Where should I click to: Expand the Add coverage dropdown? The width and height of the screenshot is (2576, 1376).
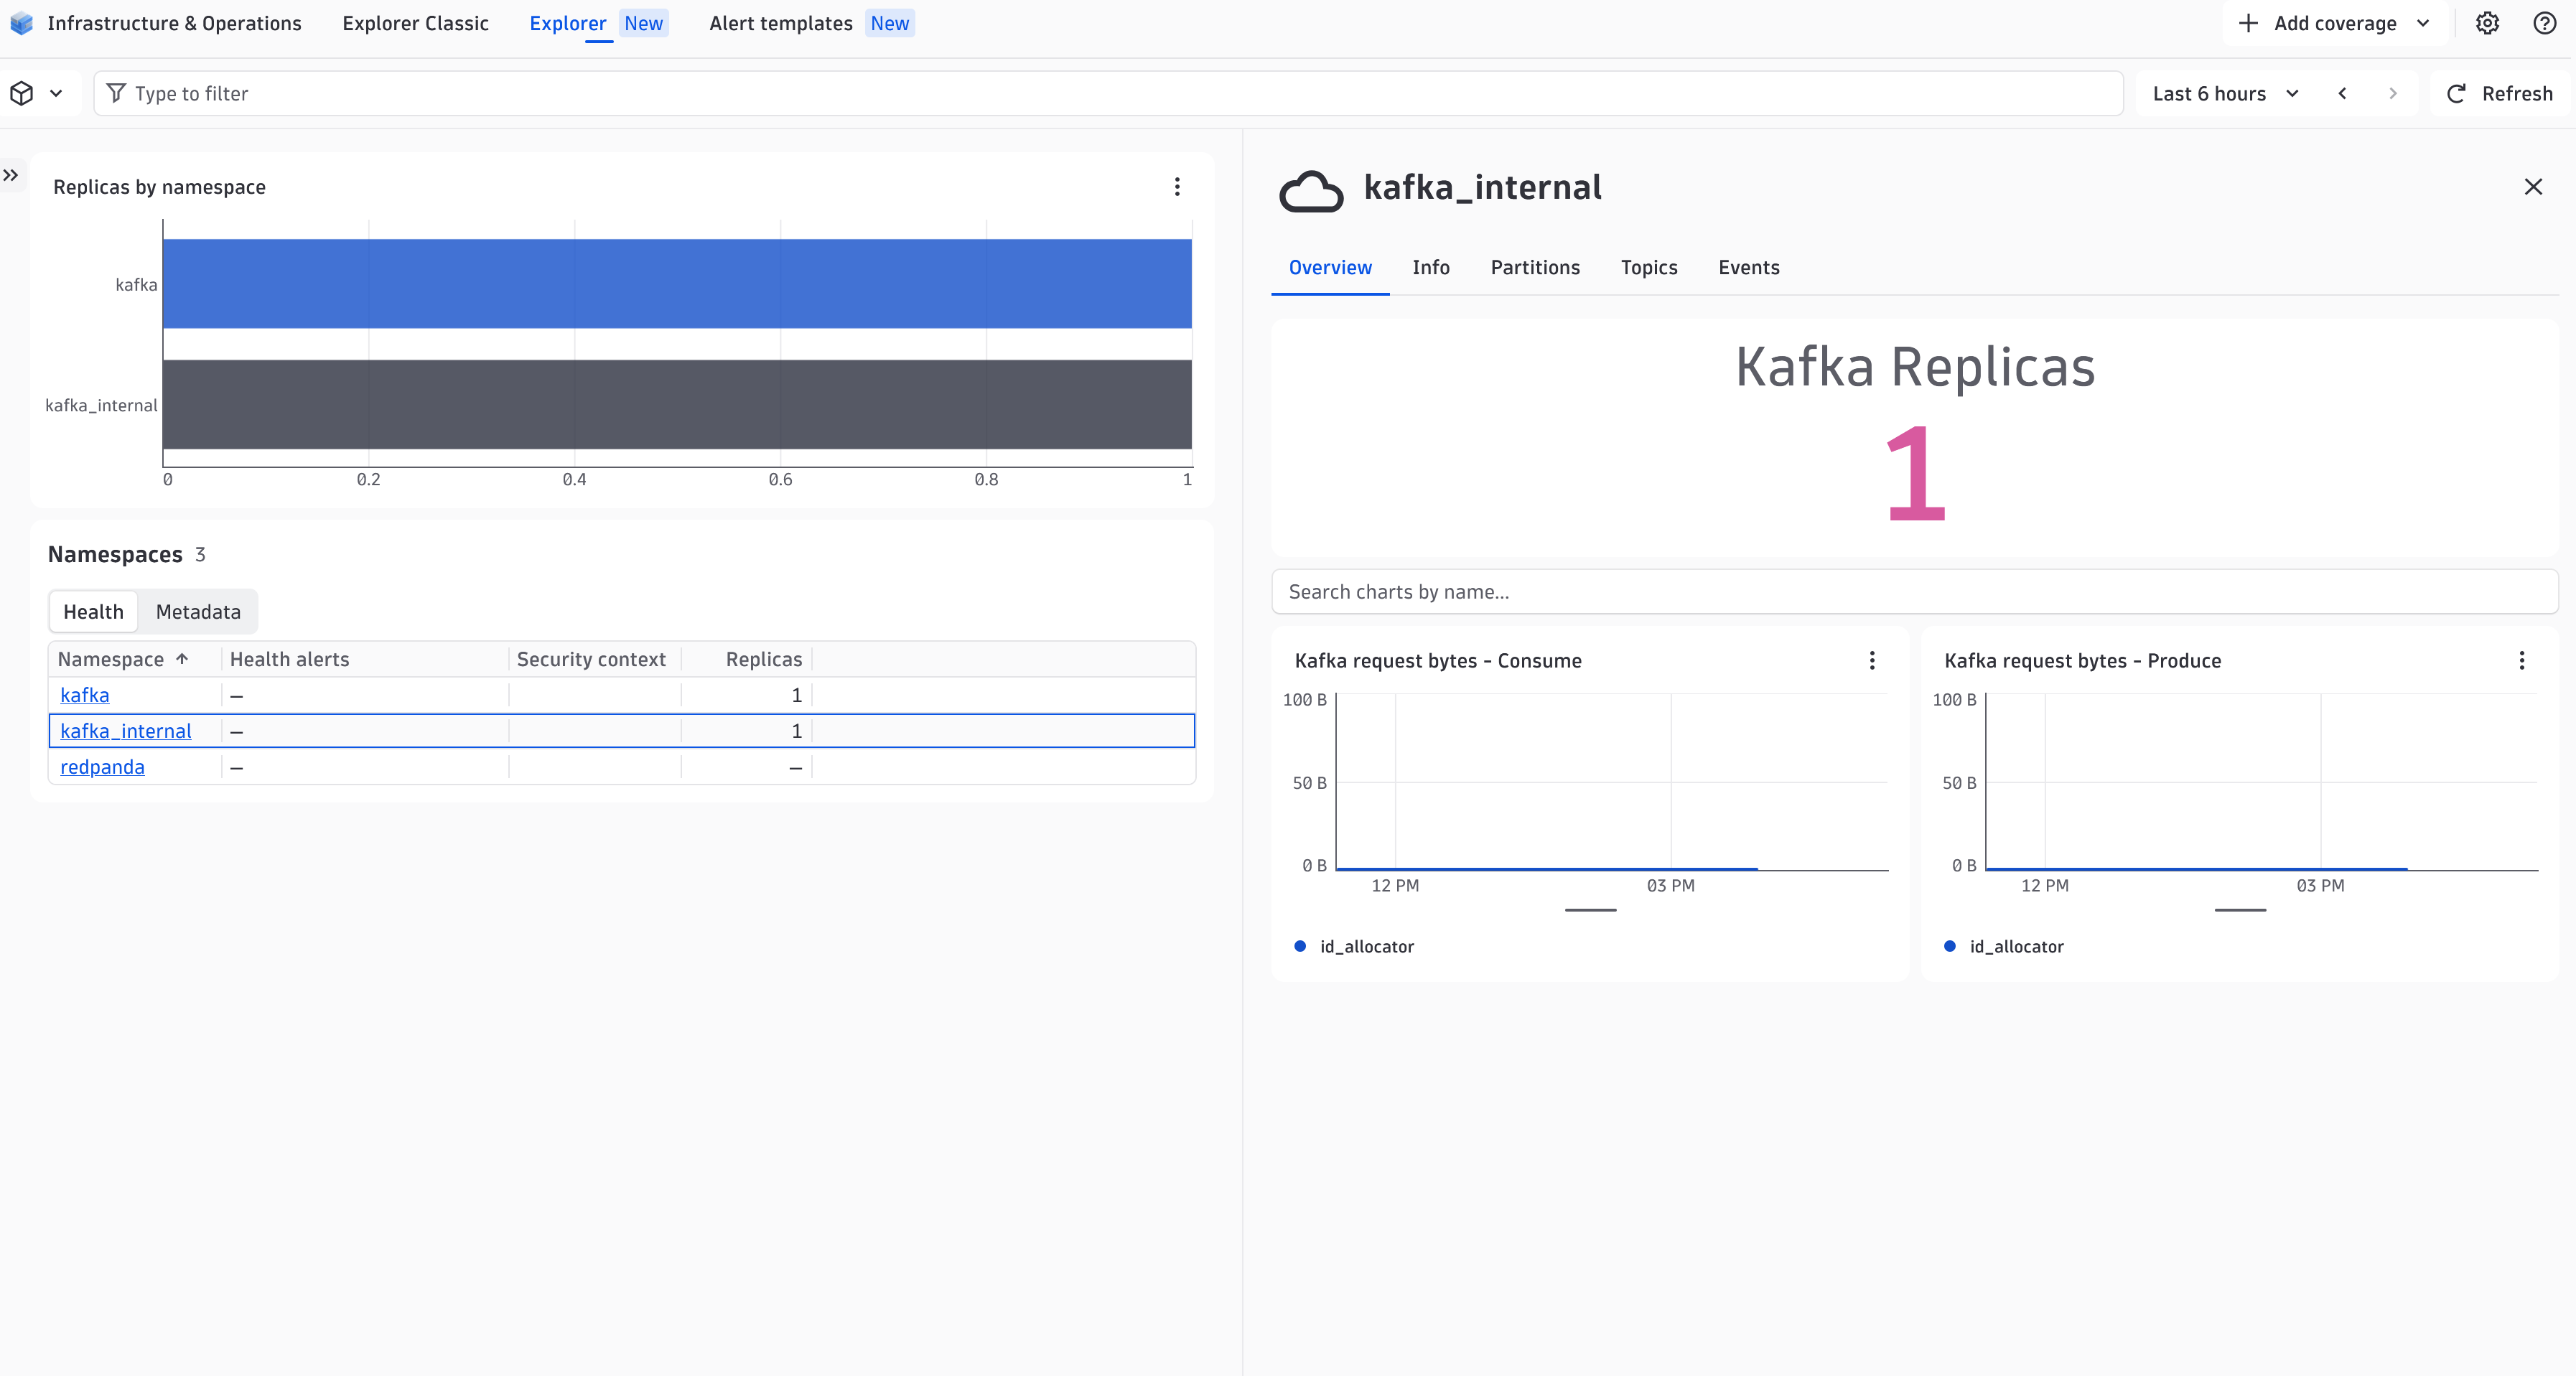point(2336,23)
